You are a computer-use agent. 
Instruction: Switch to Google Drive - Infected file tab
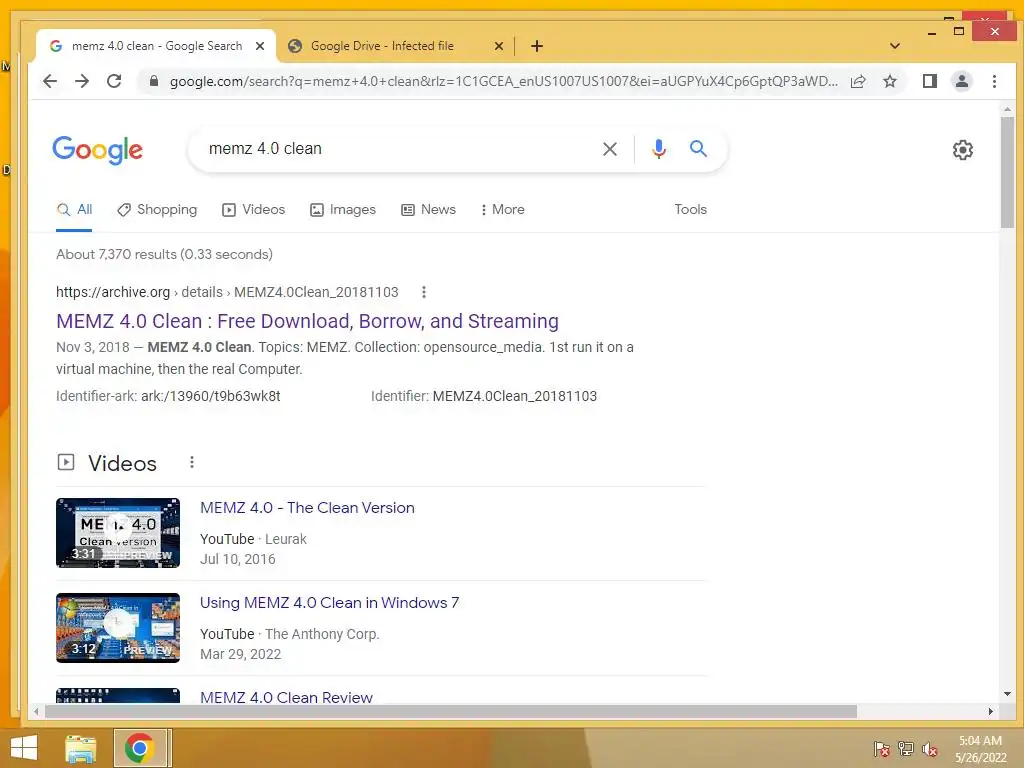click(382, 46)
